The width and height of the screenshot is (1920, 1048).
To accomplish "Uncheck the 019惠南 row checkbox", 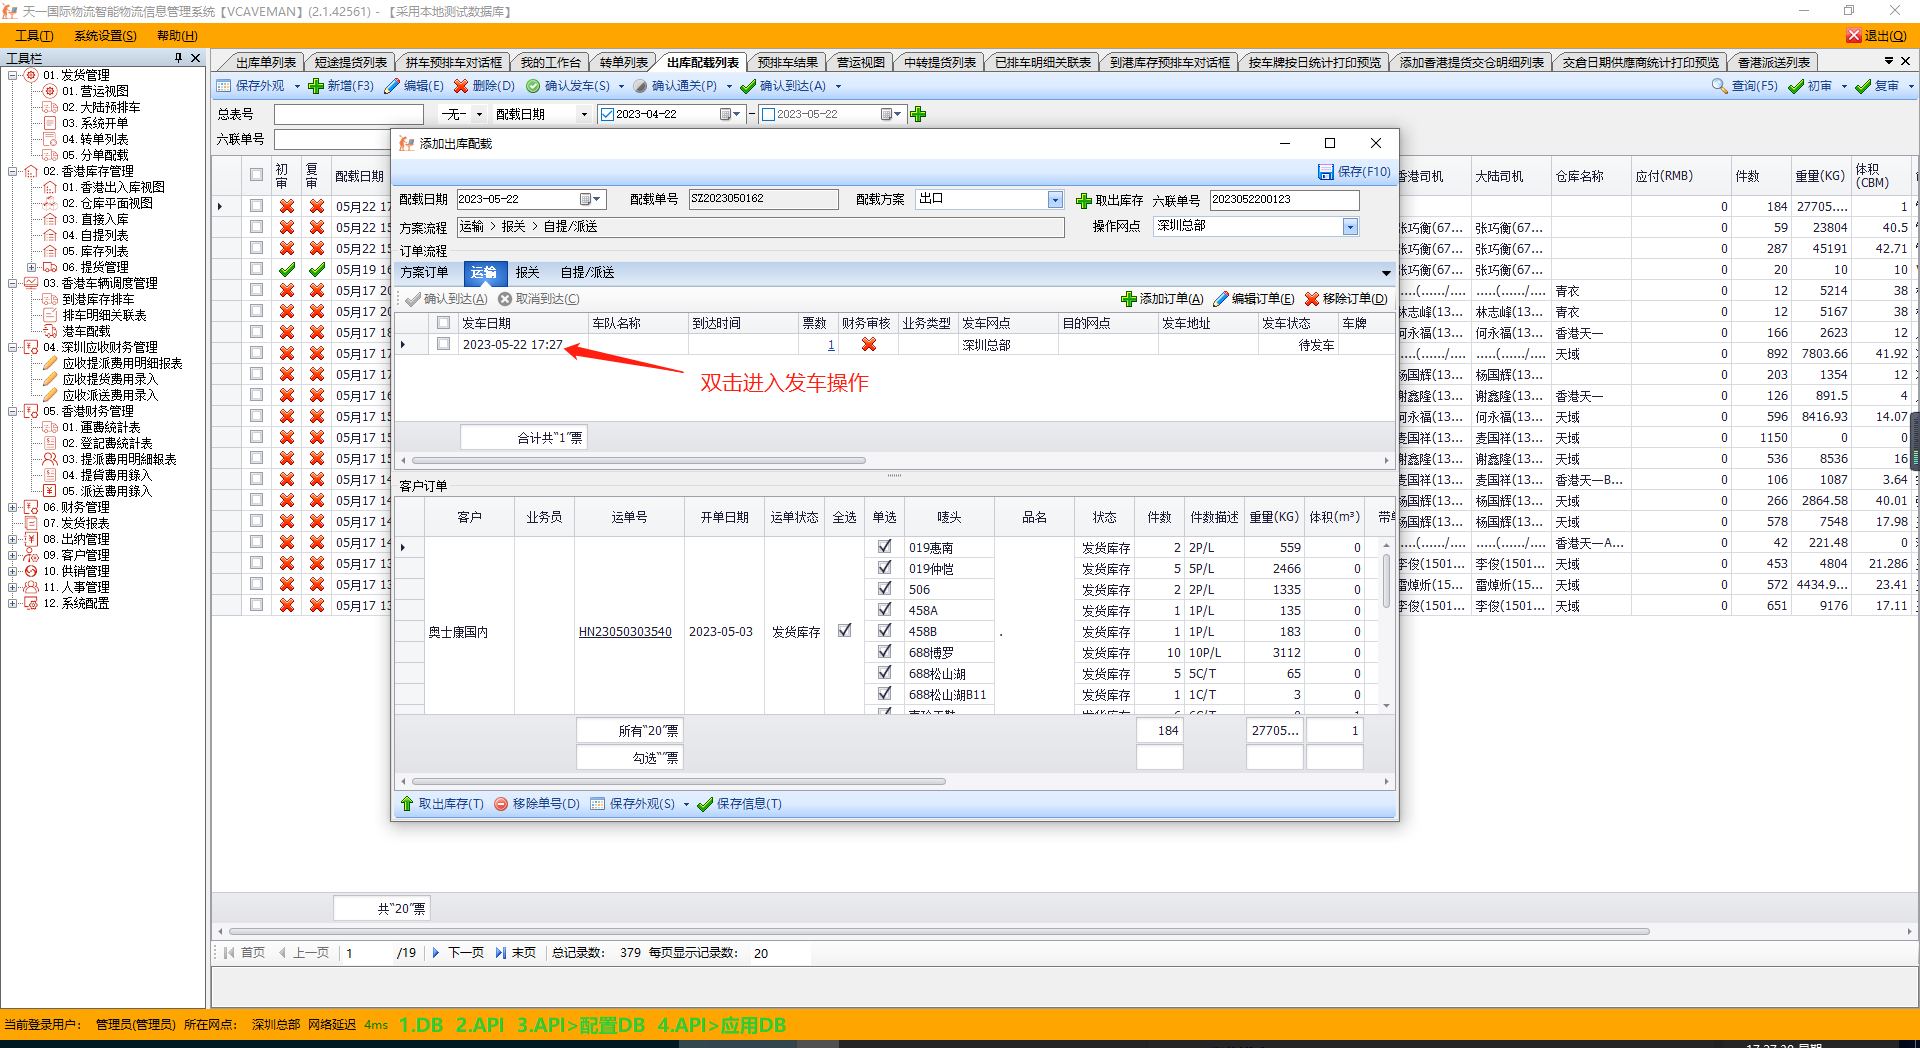I will pyautogui.click(x=884, y=547).
